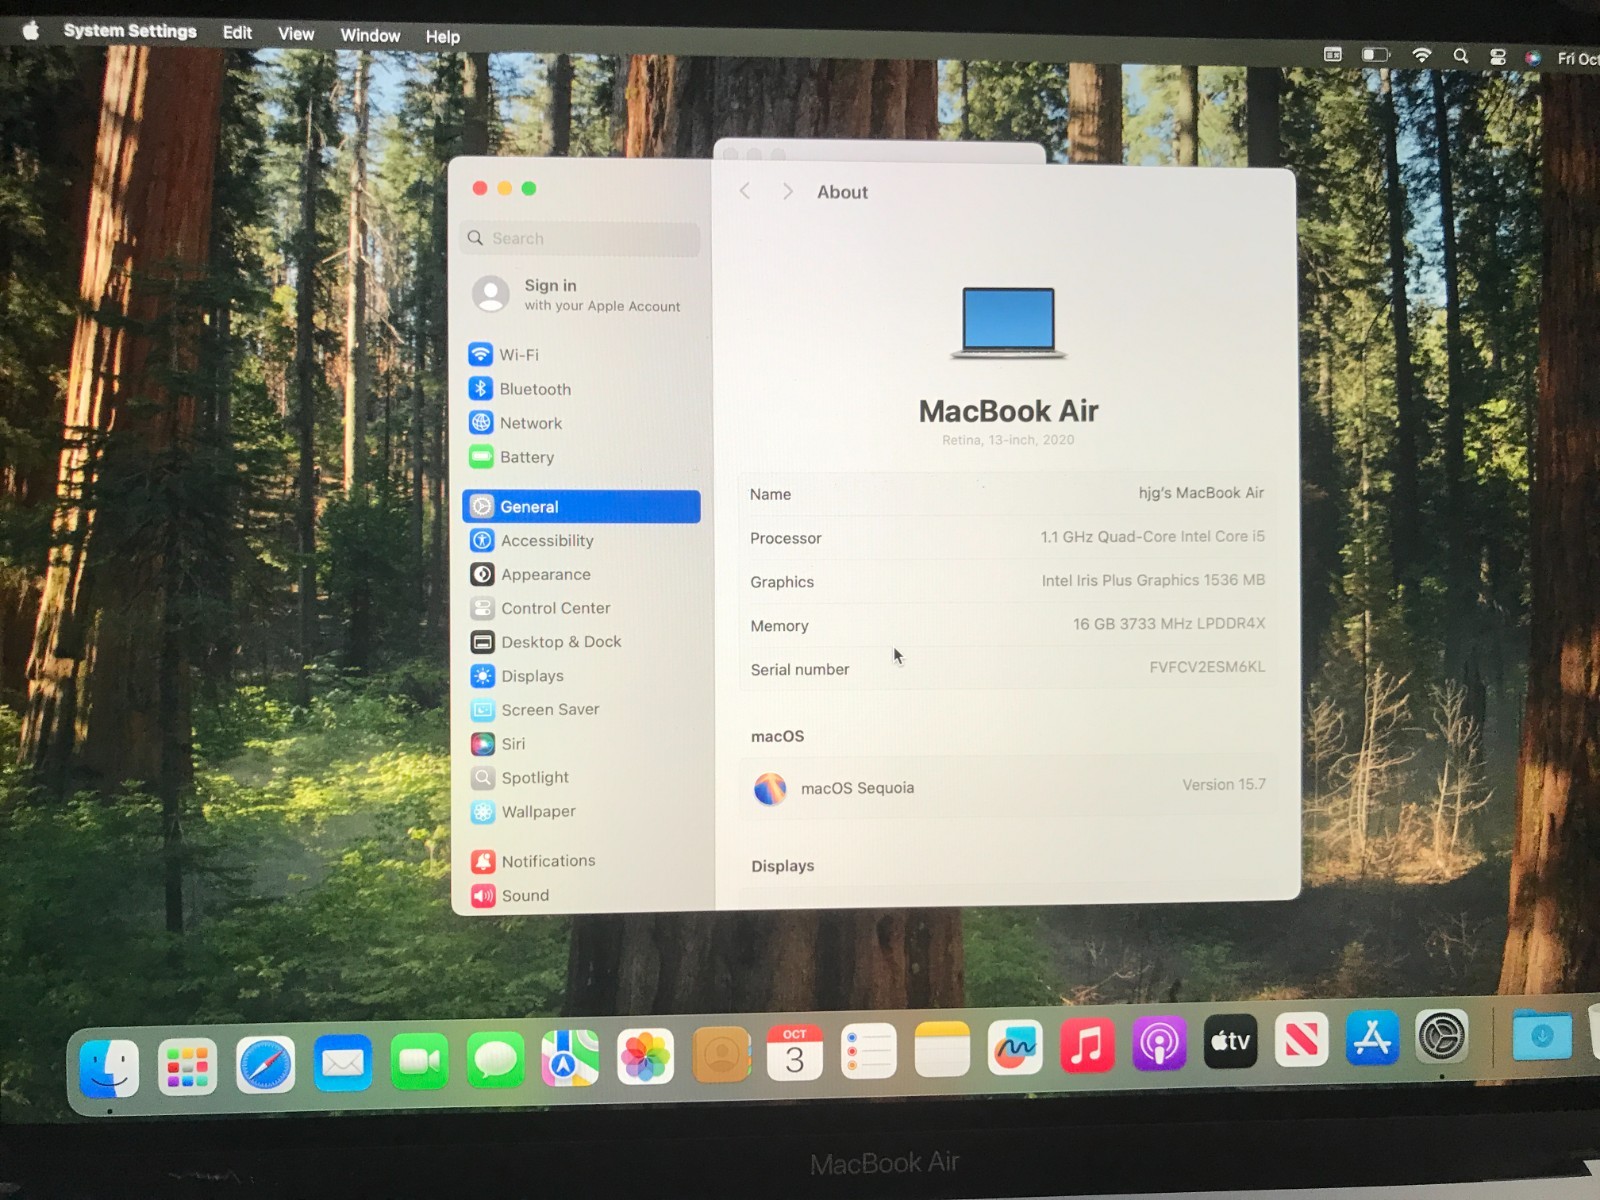Open Maps from the Dock
Viewport: 1600px width, 1200px height.
(570, 1058)
